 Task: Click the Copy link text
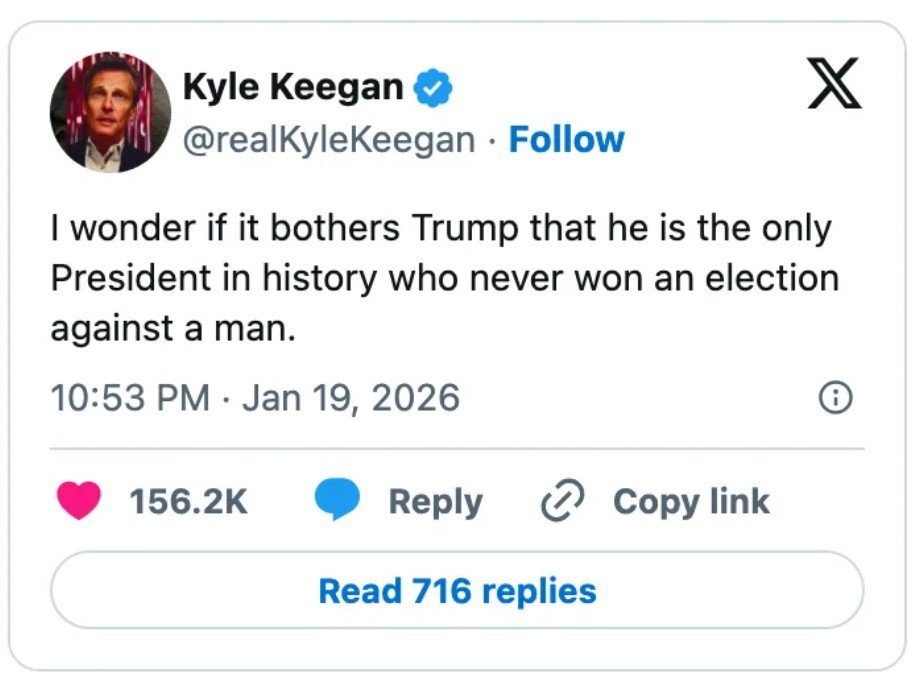[x=691, y=502]
